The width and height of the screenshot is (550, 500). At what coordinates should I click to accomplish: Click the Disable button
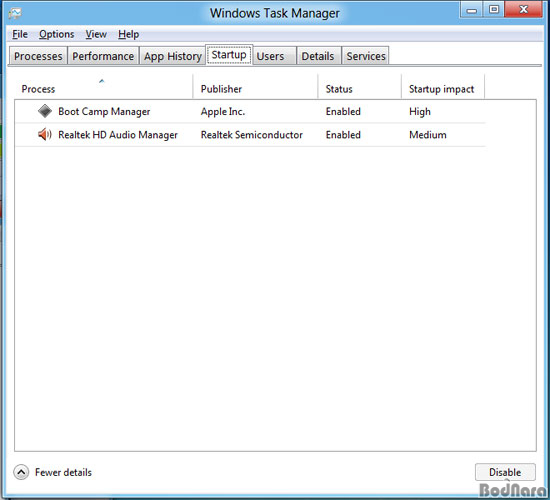pyautogui.click(x=505, y=472)
